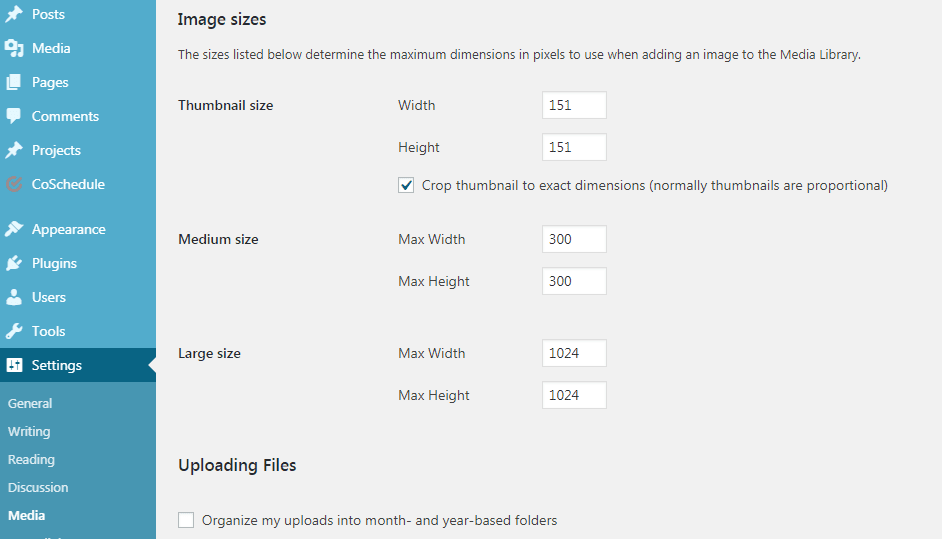Click the CoSchedule checkmark icon

pos(14,184)
